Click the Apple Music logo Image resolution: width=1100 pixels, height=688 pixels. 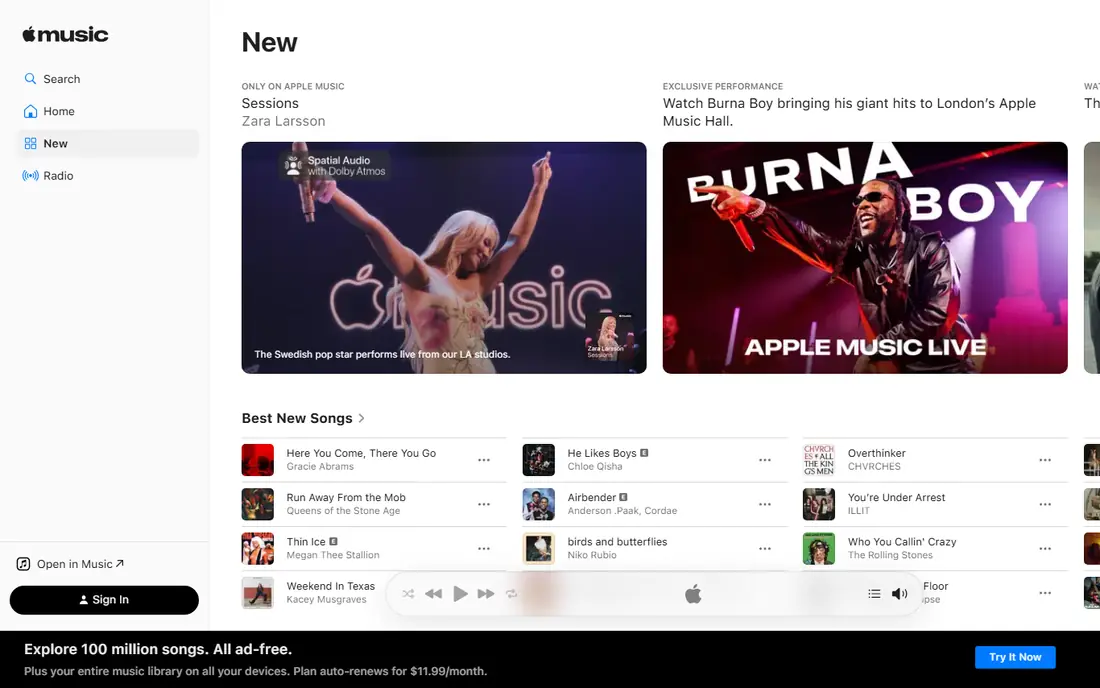(x=65, y=34)
